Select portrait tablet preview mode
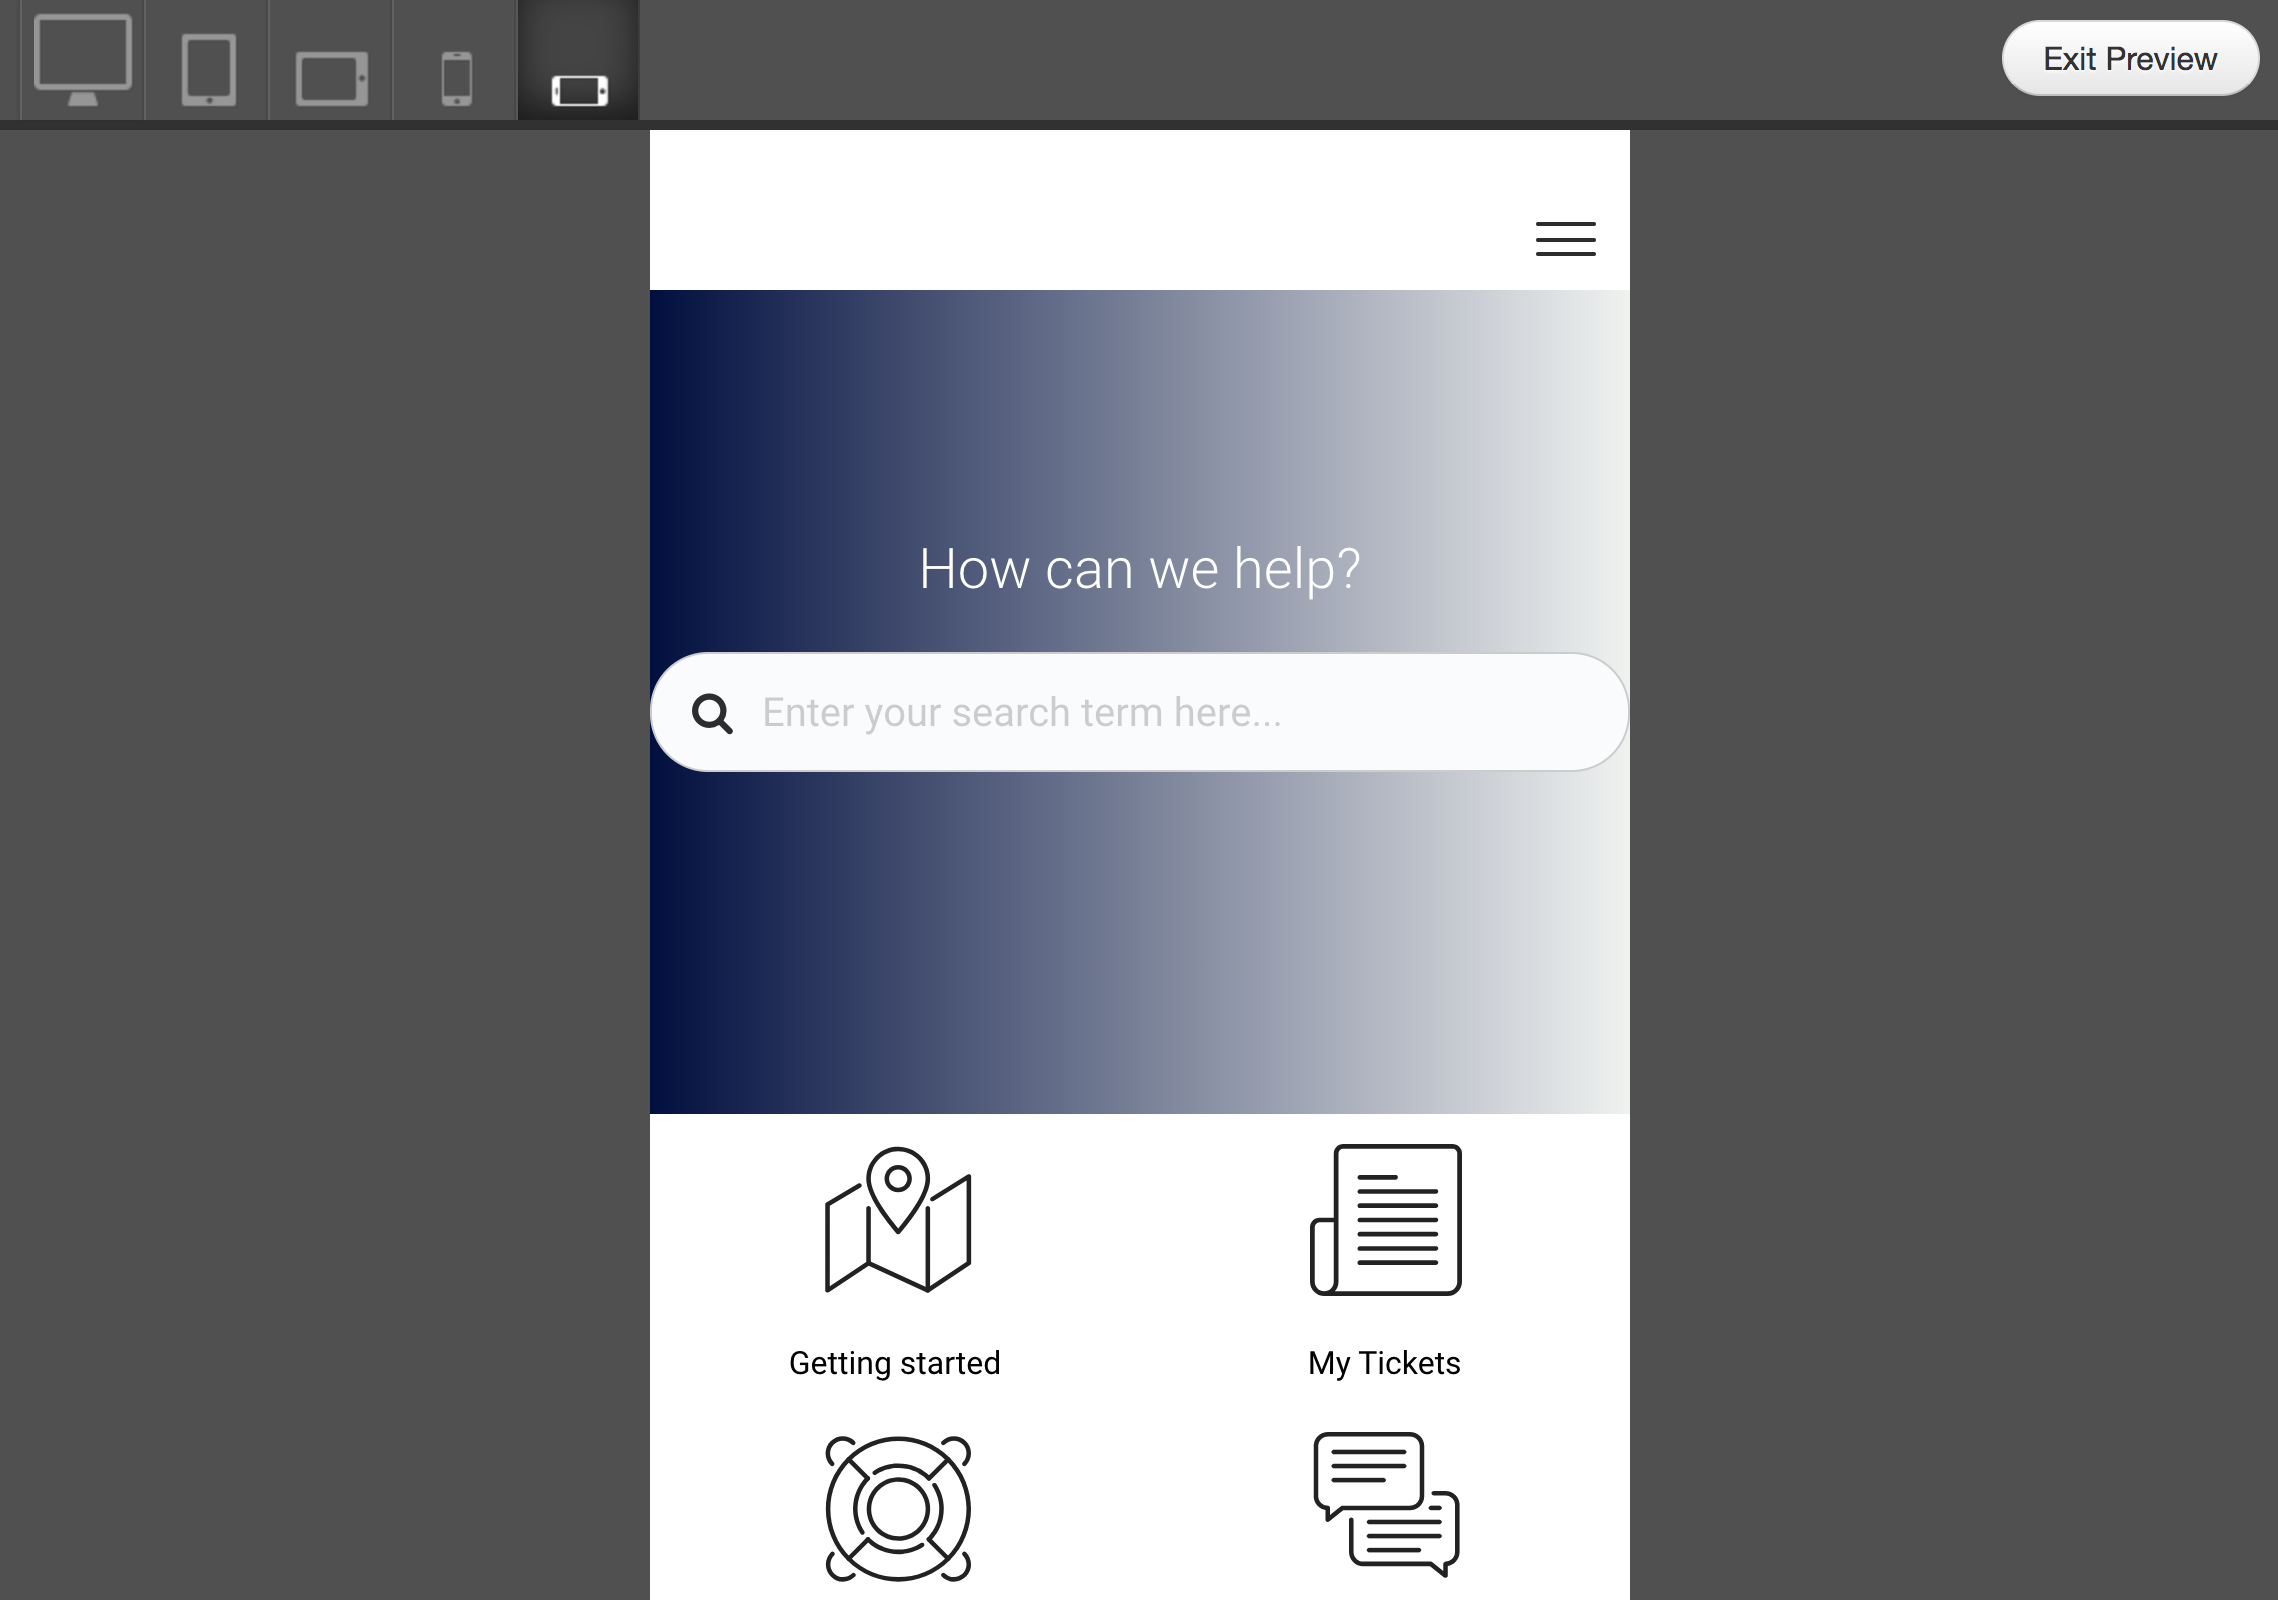The width and height of the screenshot is (2278, 1600). click(208, 68)
